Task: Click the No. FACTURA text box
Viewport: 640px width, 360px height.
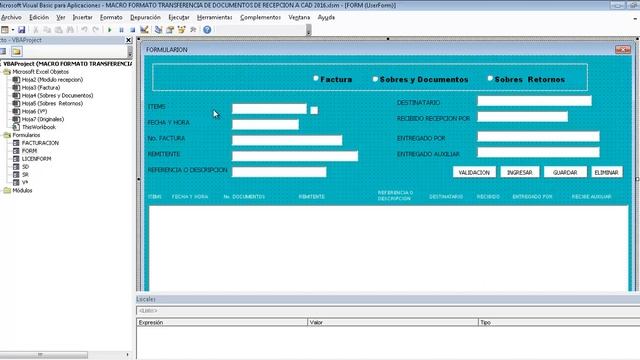Action: coord(287,140)
